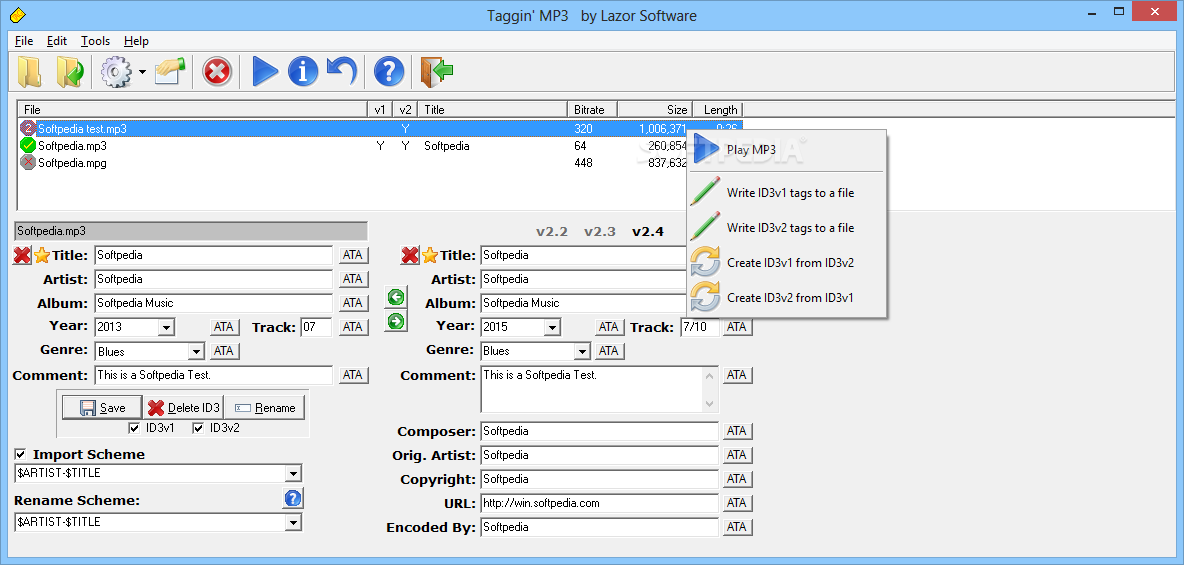Open the Edit menu
Viewport: 1184px width, 565px height.
coord(57,41)
